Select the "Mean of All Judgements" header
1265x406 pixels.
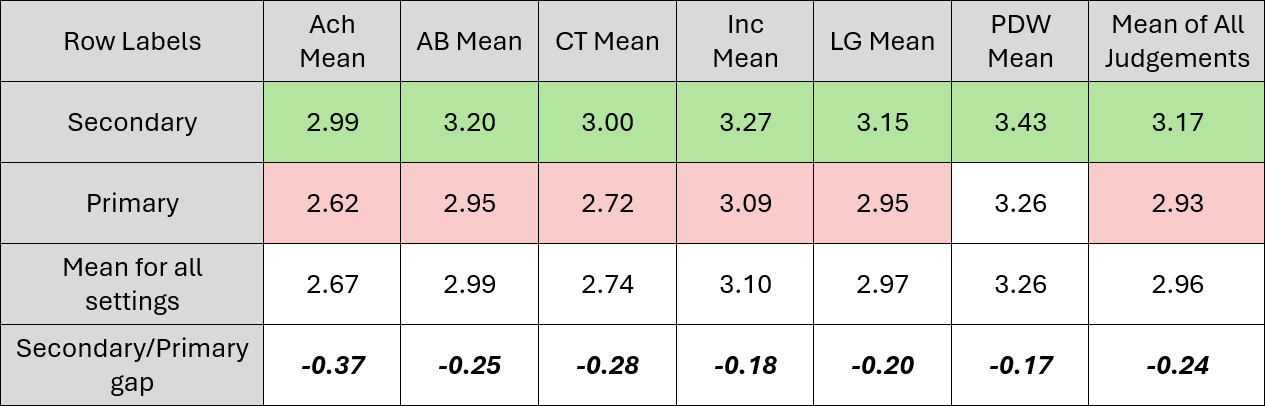point(1175,41)
